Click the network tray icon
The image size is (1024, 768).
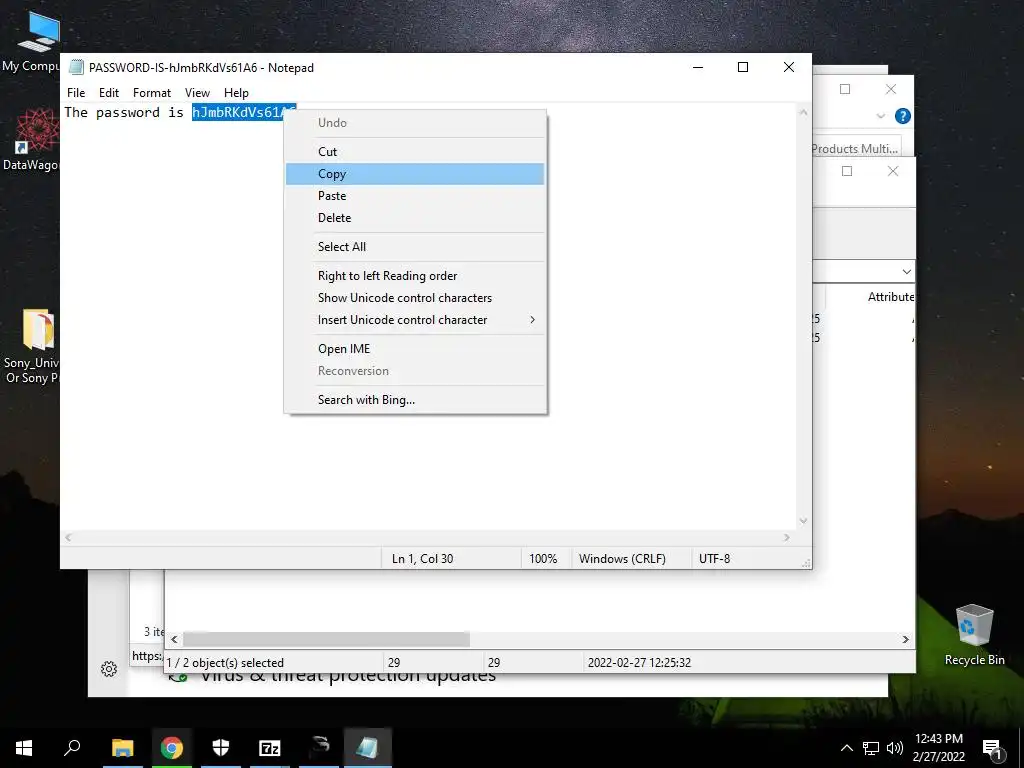[871, 748]
